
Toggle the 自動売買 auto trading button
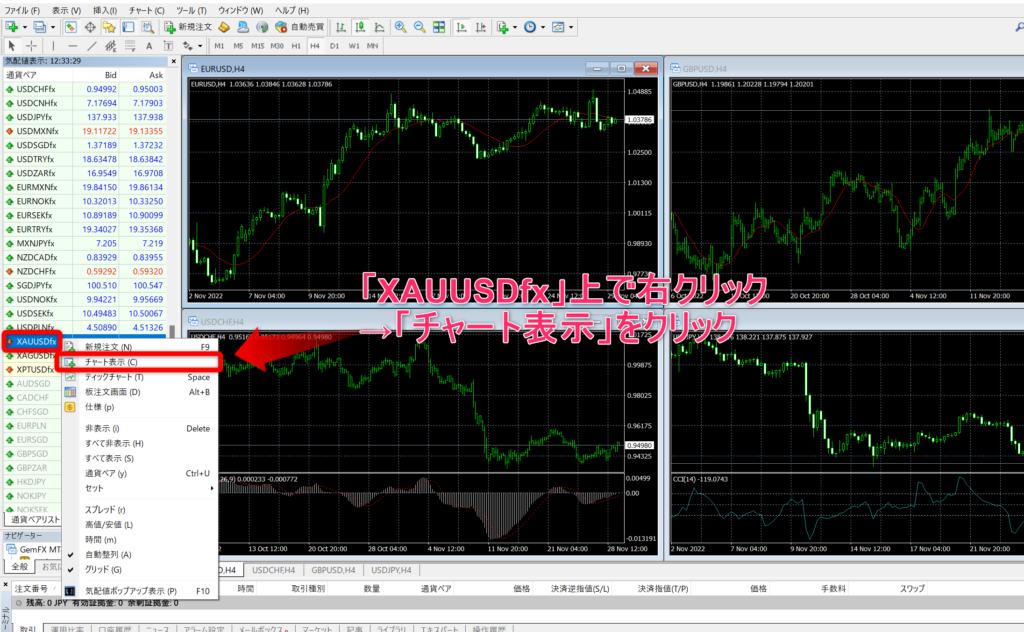tap(292, 27)
